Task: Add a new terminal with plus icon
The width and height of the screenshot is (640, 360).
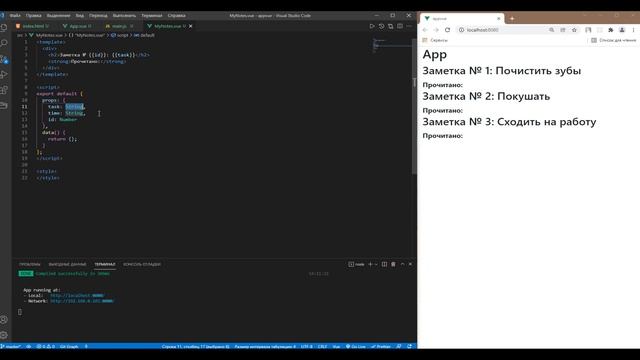Action: coord(370,264)
